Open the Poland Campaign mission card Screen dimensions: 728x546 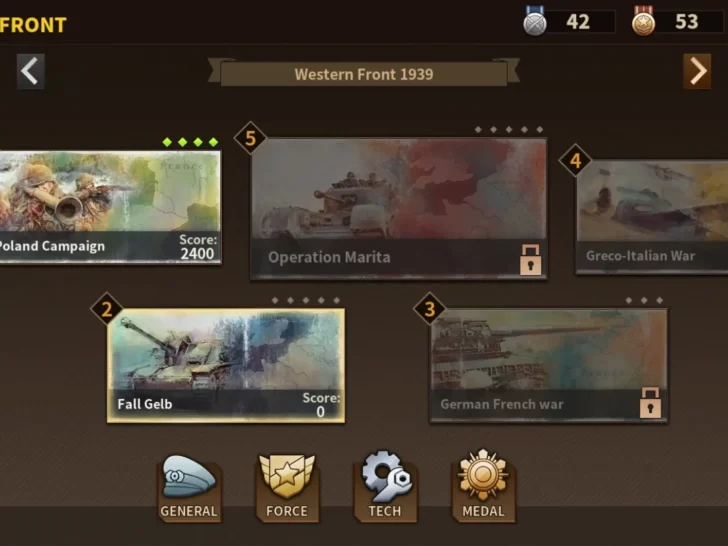click(110, 207)
